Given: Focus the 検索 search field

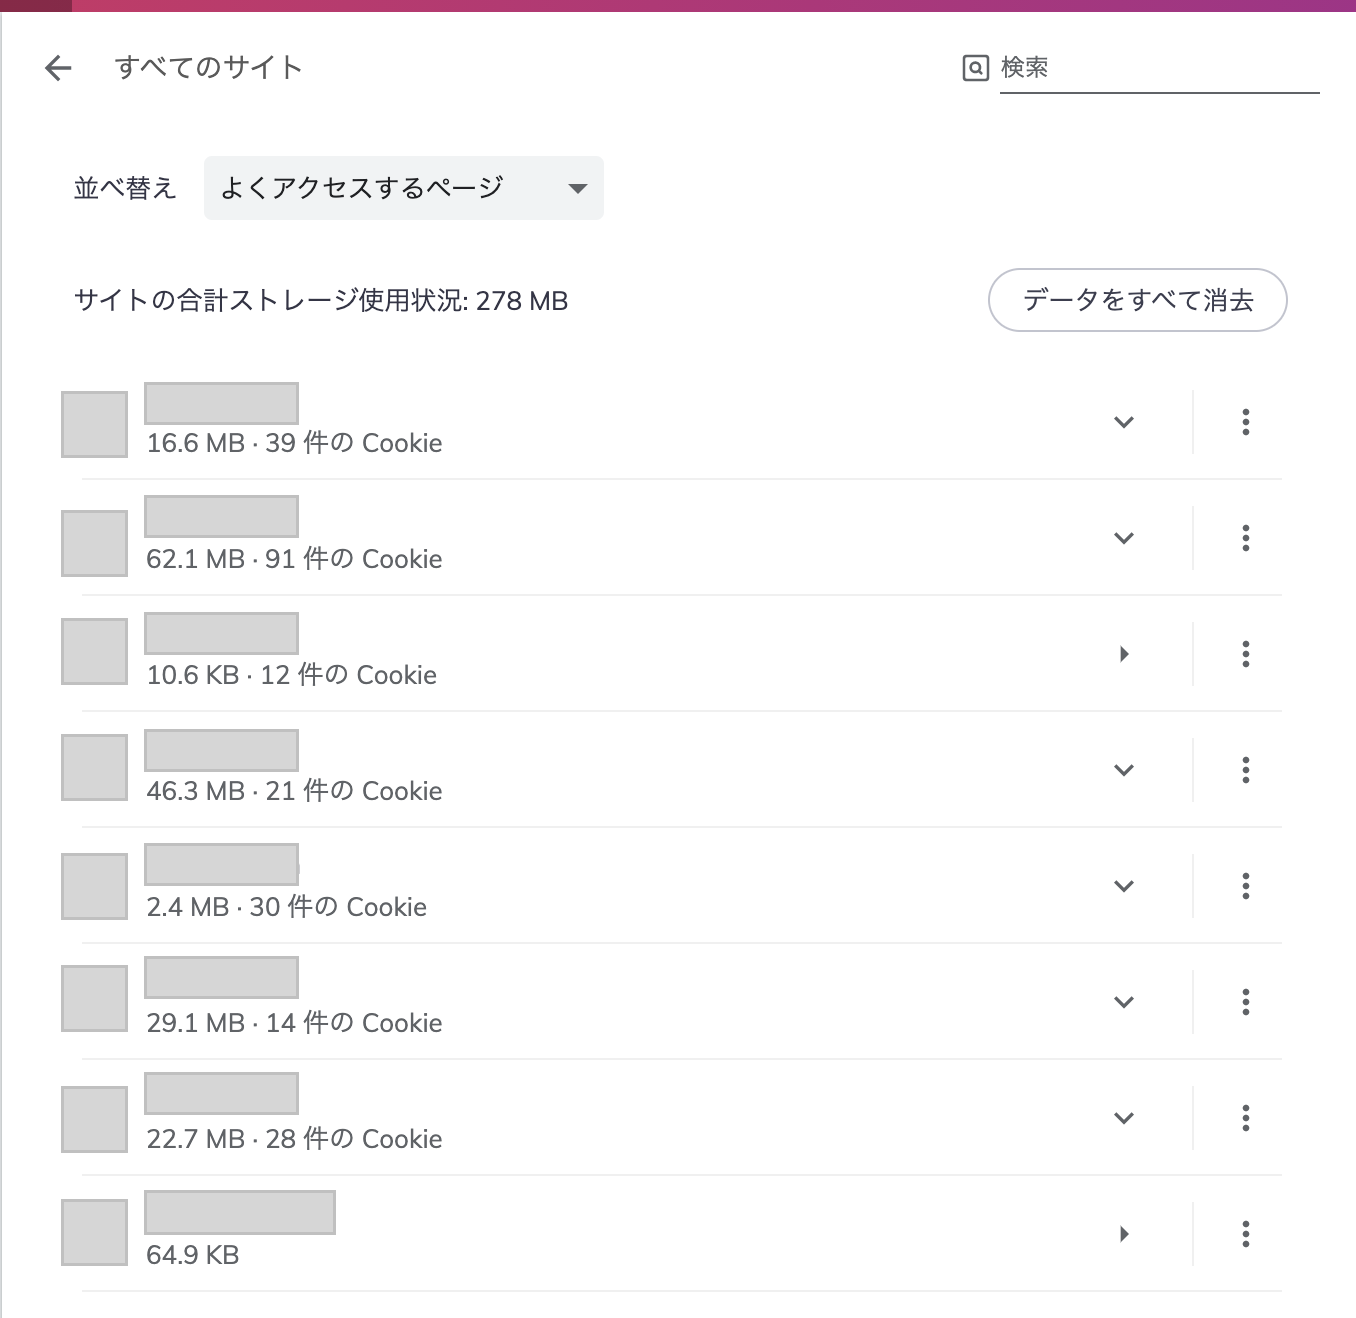Looking at the screenshot, I should coord(1160,68).
